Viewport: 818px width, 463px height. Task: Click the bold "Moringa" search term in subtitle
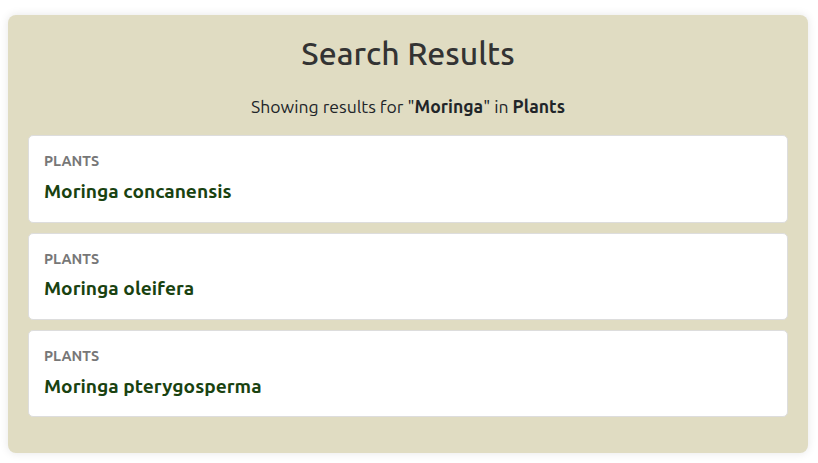[448, 107]
